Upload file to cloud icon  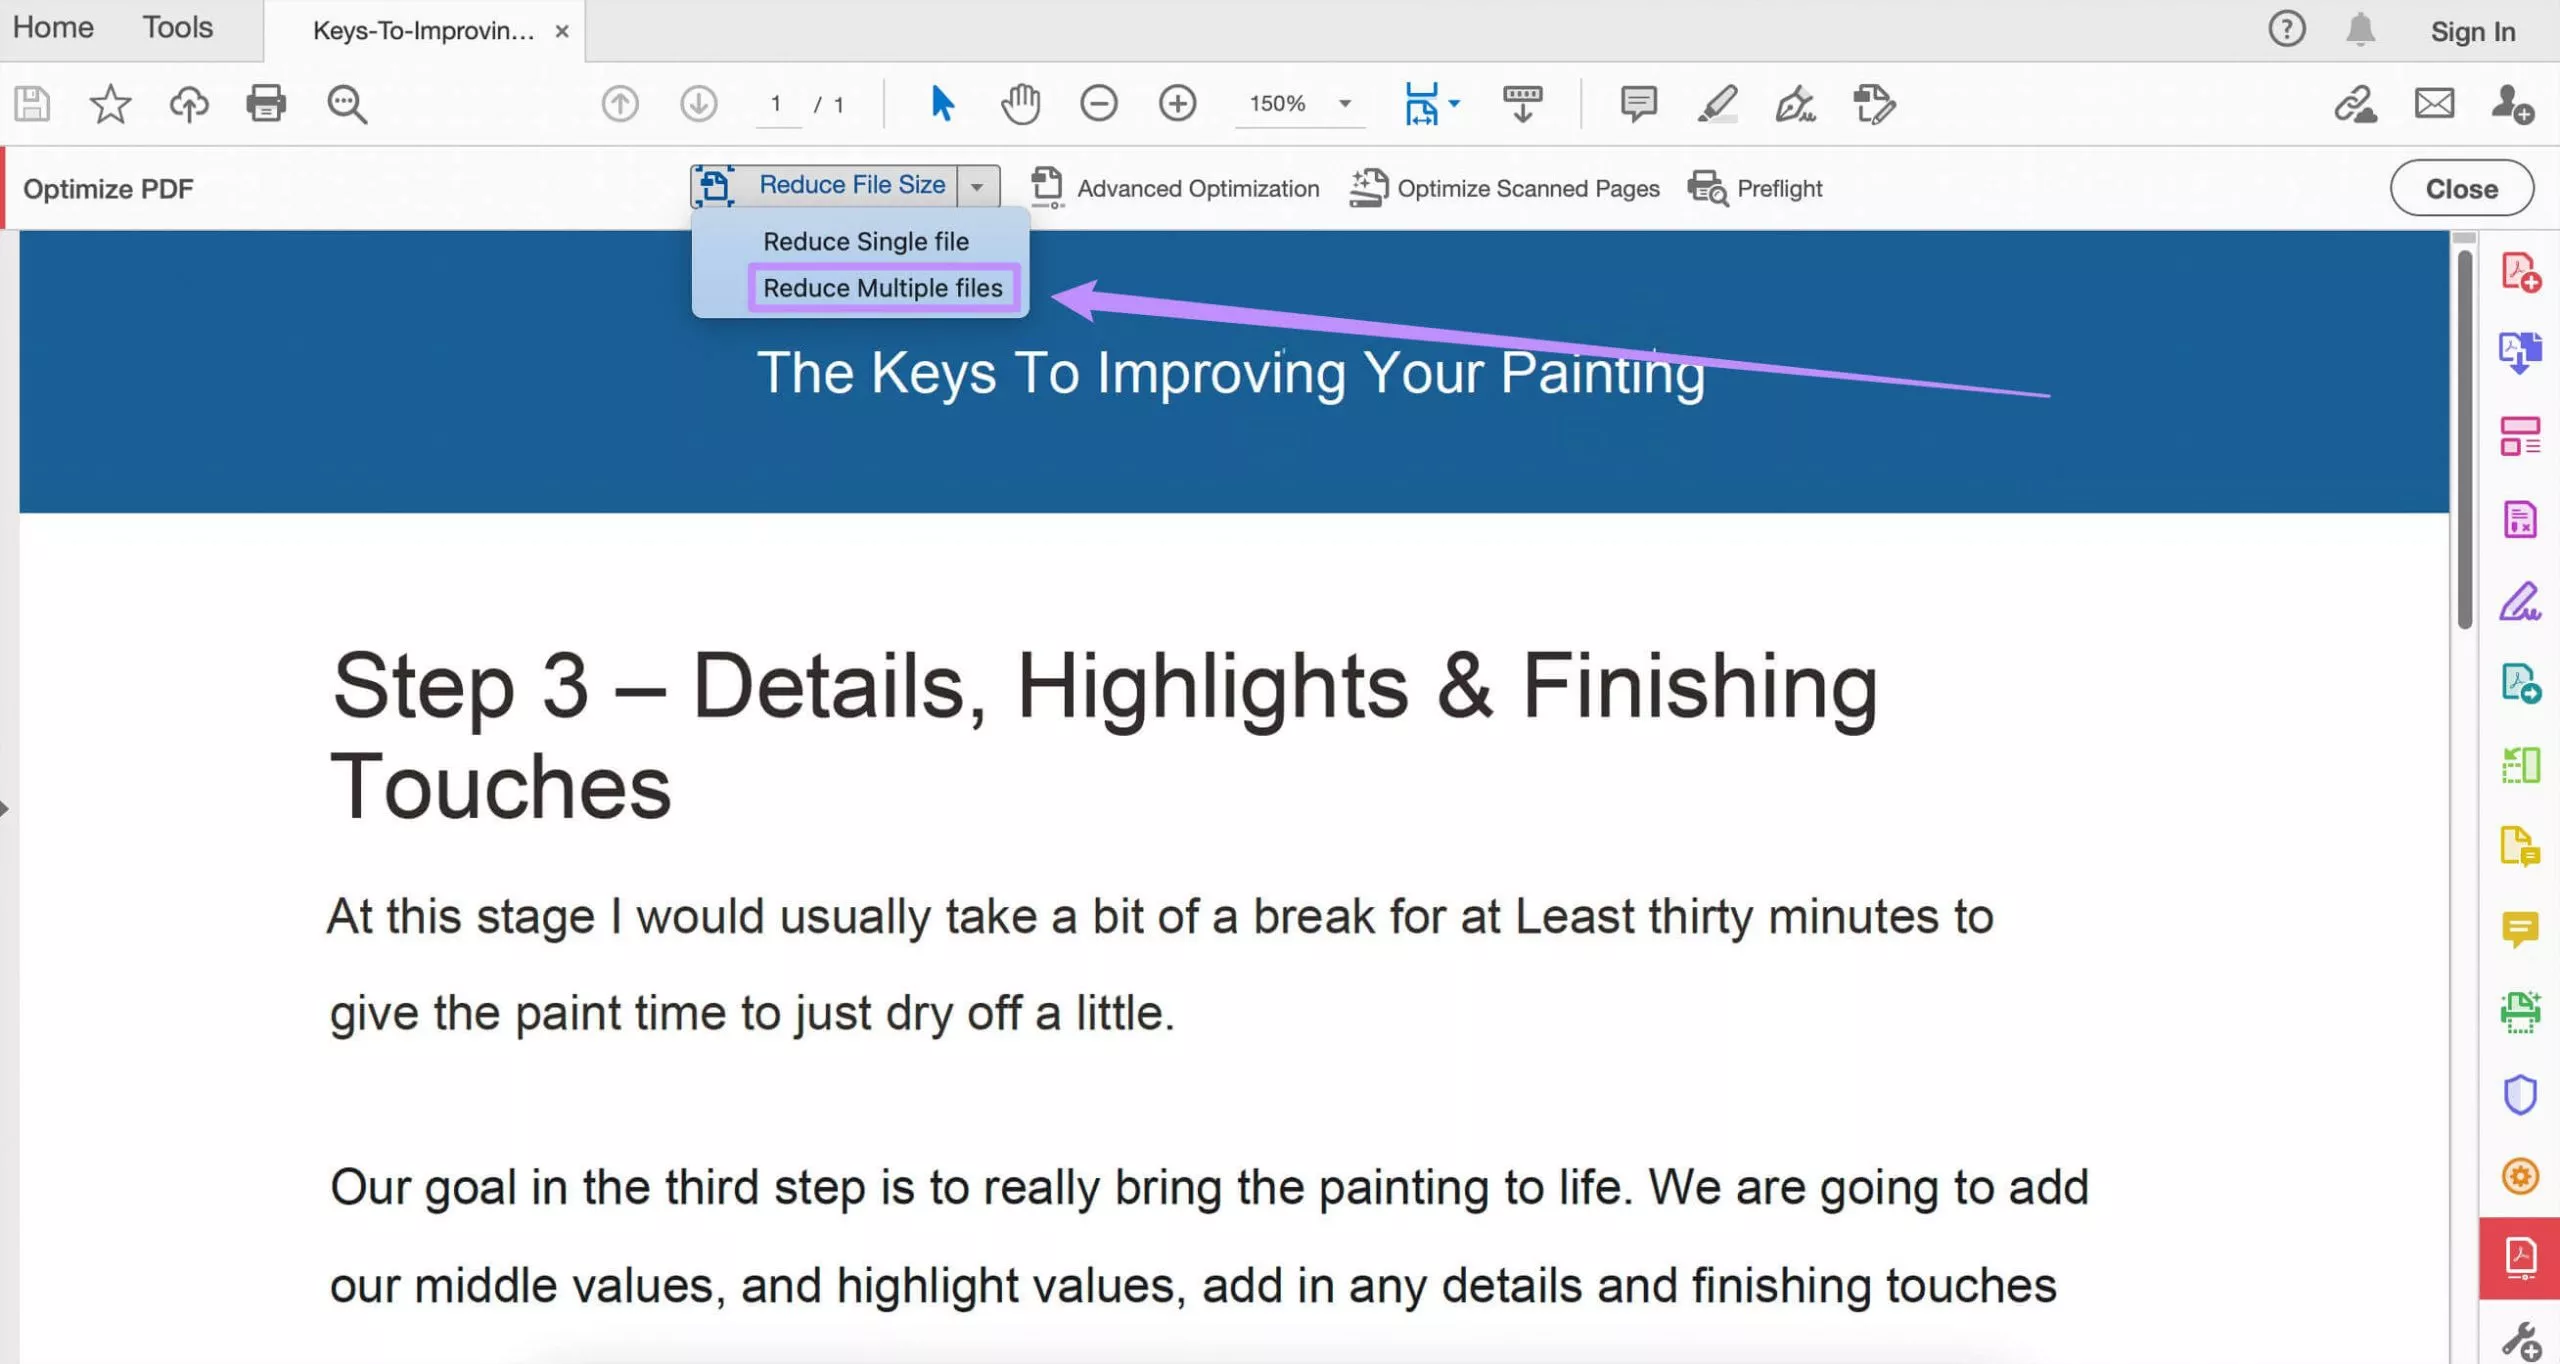(188, 103)
